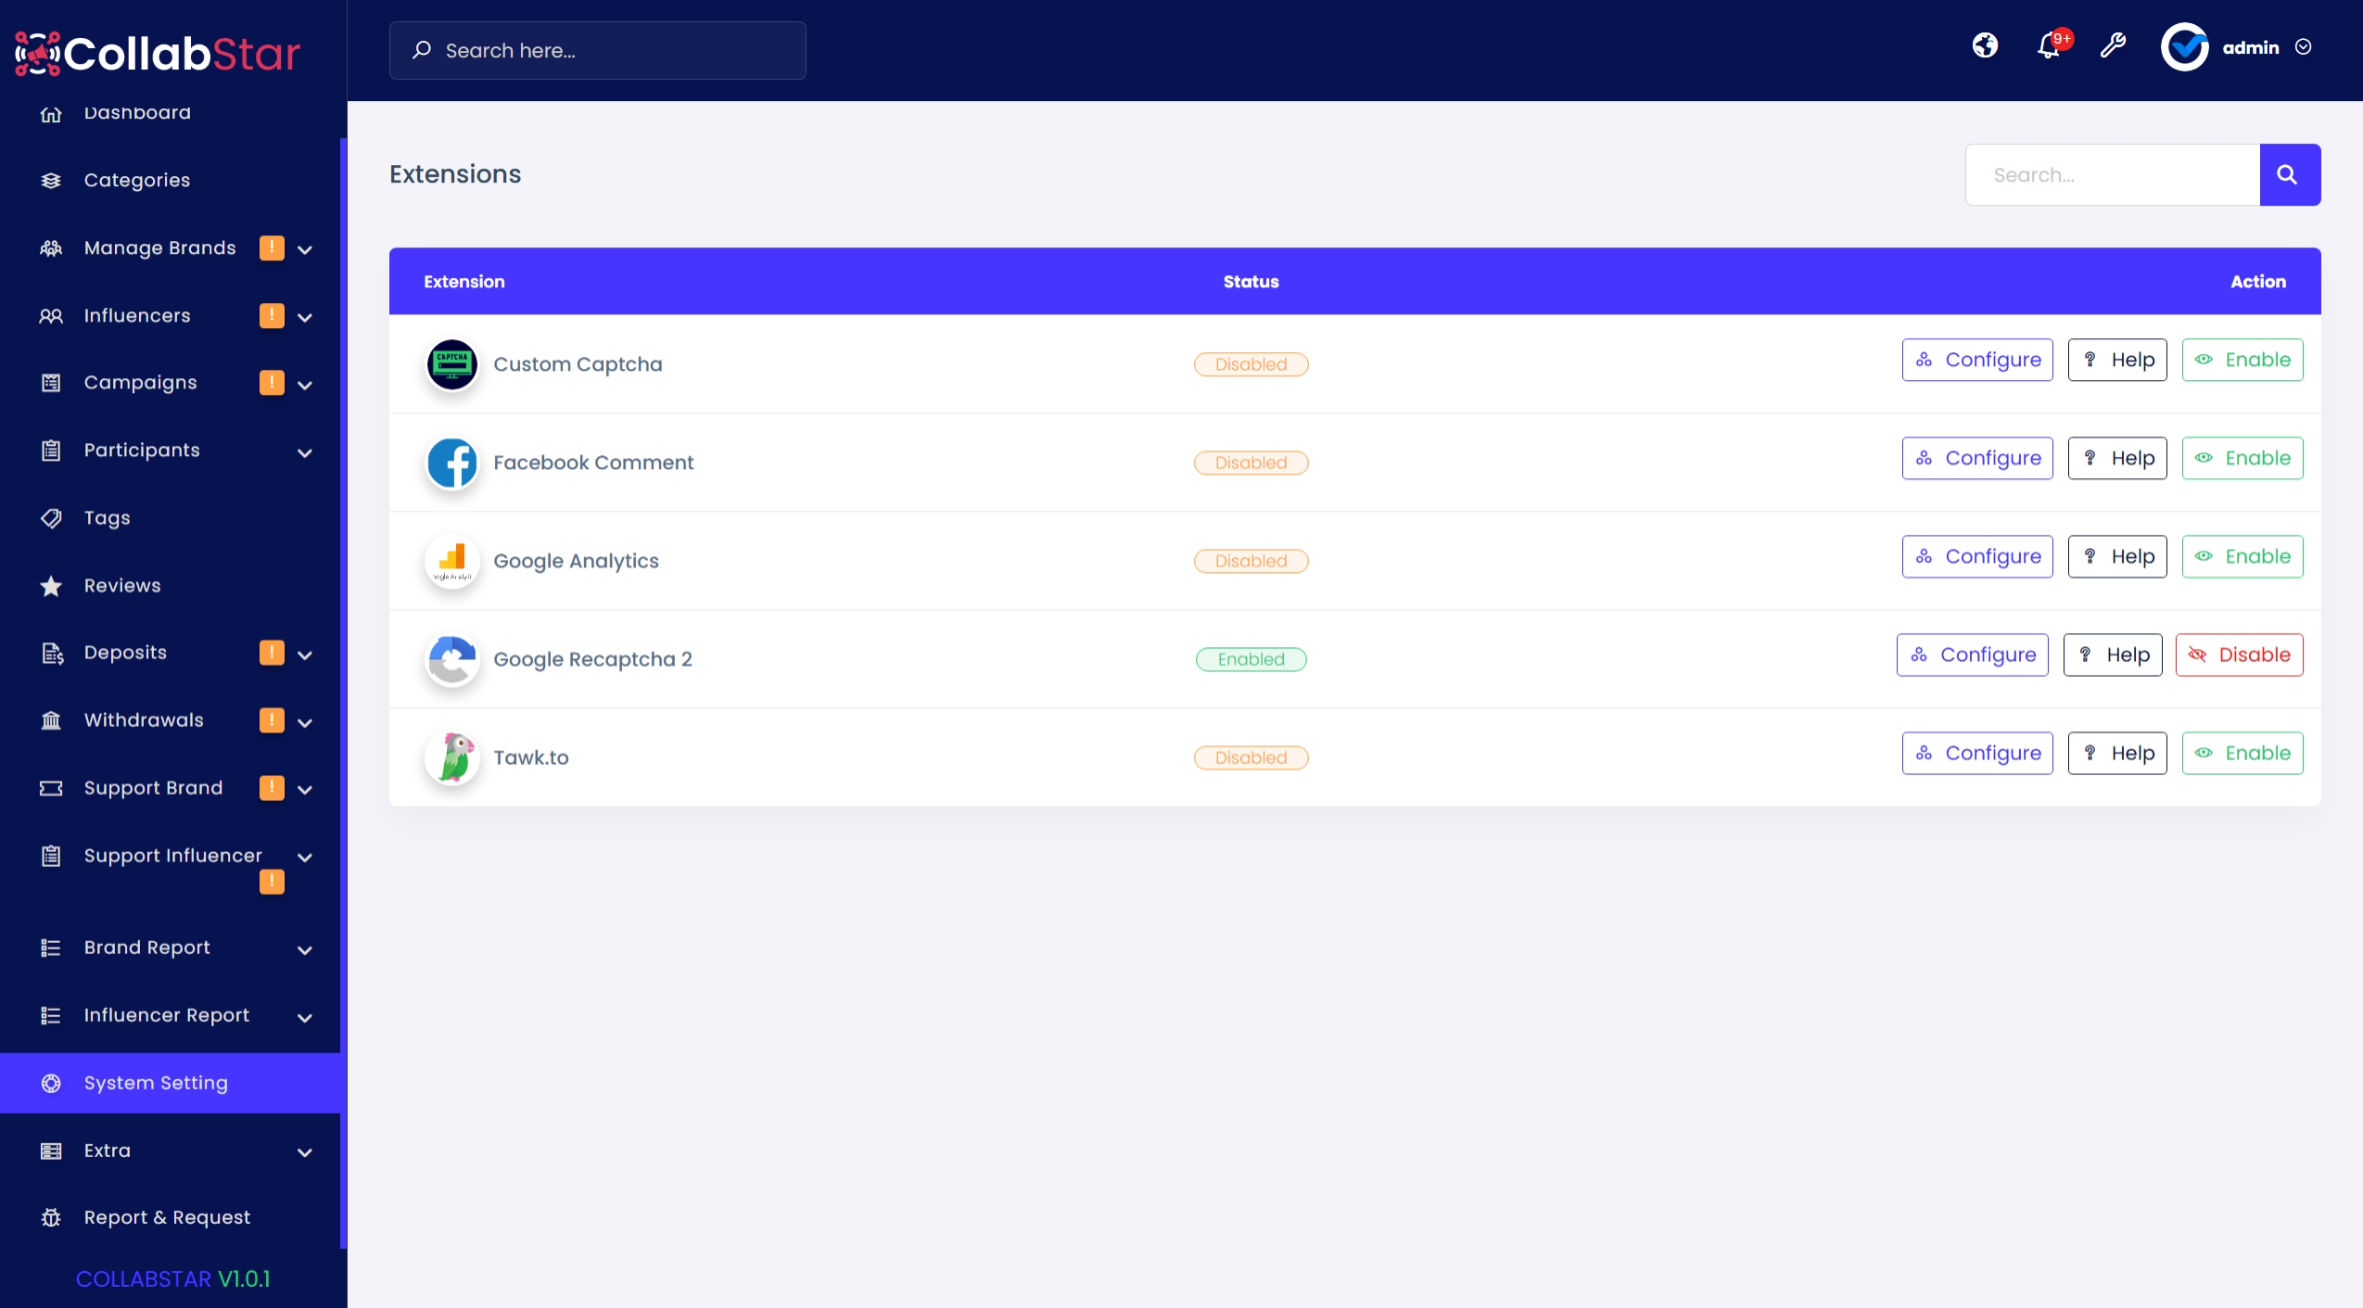Click the Google Recaptcha 2 'Enabled' status badge
Image resolution: width=2363 pixels, height=1308 pixels.
1250,659
